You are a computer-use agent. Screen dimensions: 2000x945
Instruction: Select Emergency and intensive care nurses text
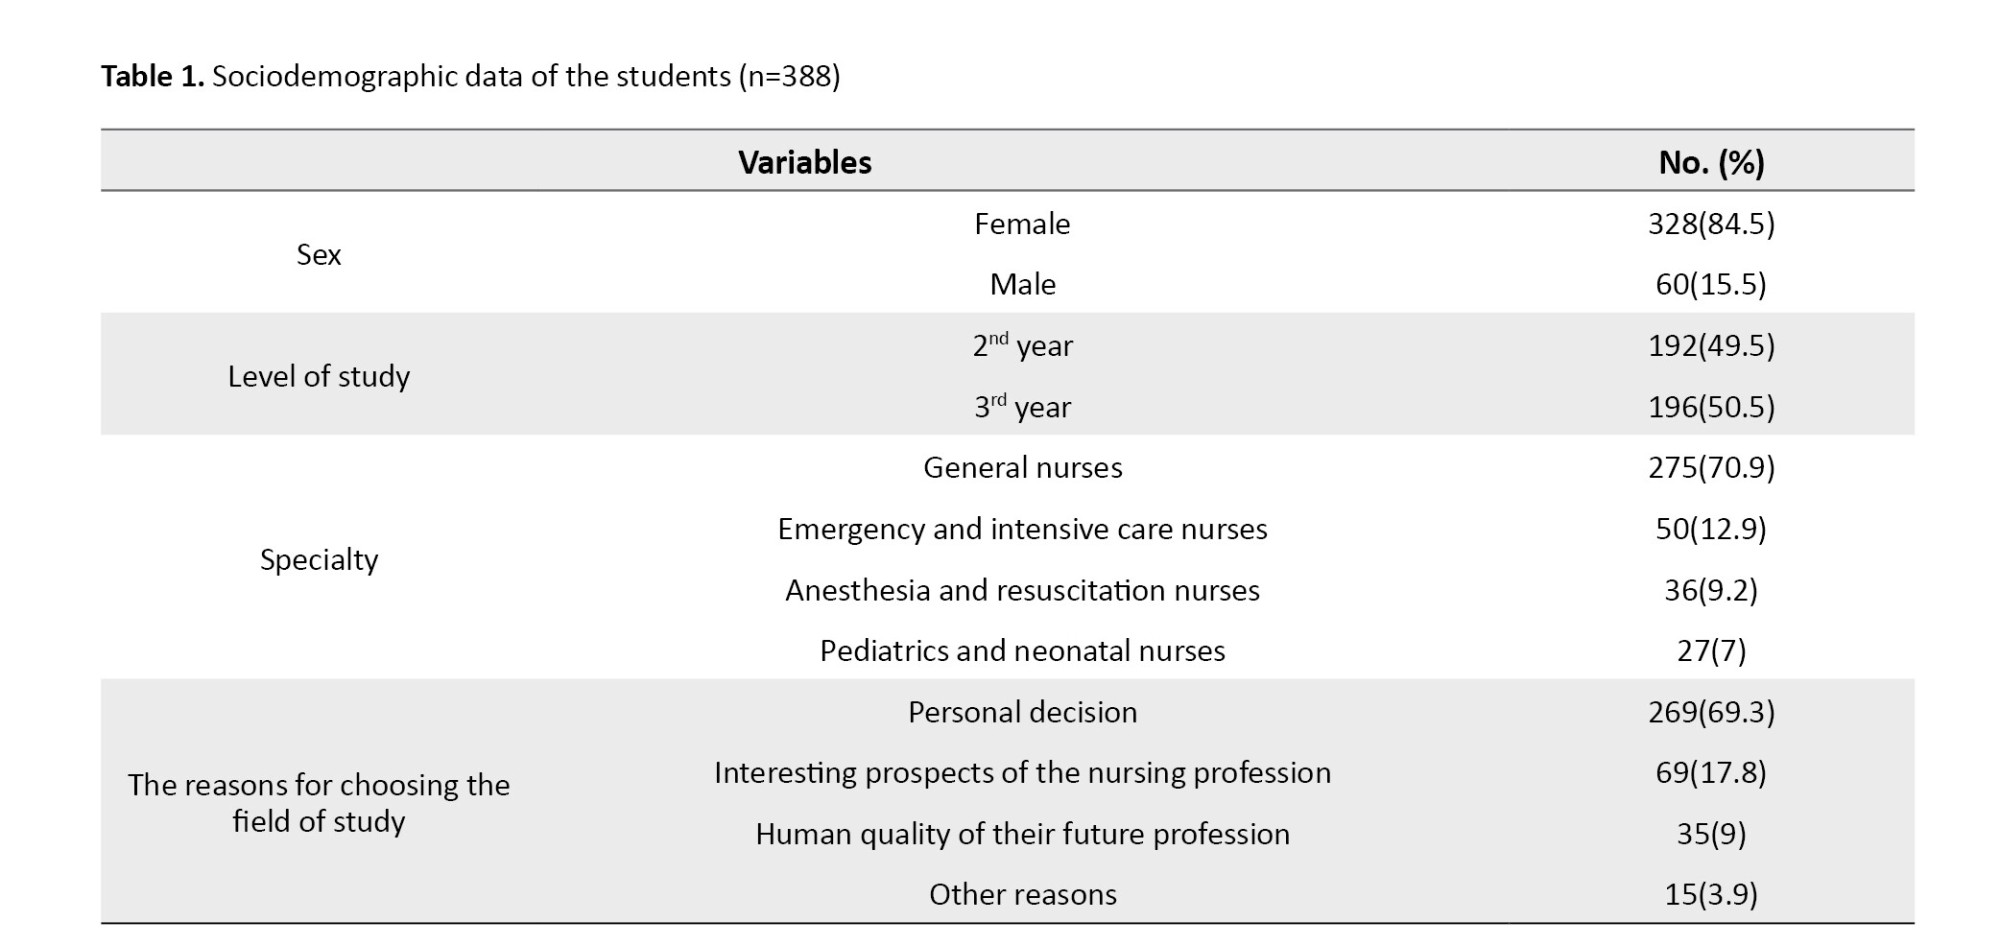pyautogui.click(x=1022, y=528)
